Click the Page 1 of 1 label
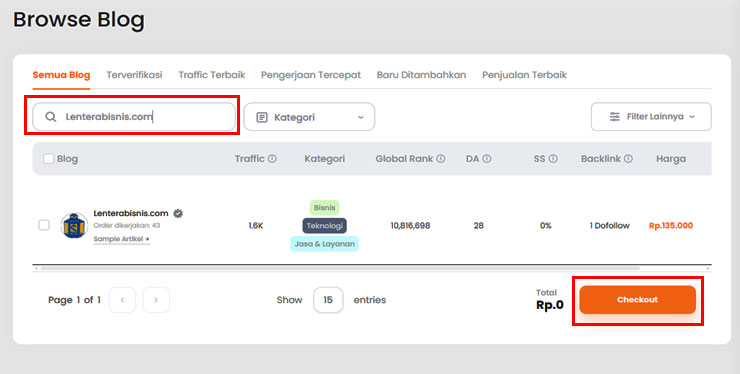This screenshot has height=374, width=740. pos(75,300)
